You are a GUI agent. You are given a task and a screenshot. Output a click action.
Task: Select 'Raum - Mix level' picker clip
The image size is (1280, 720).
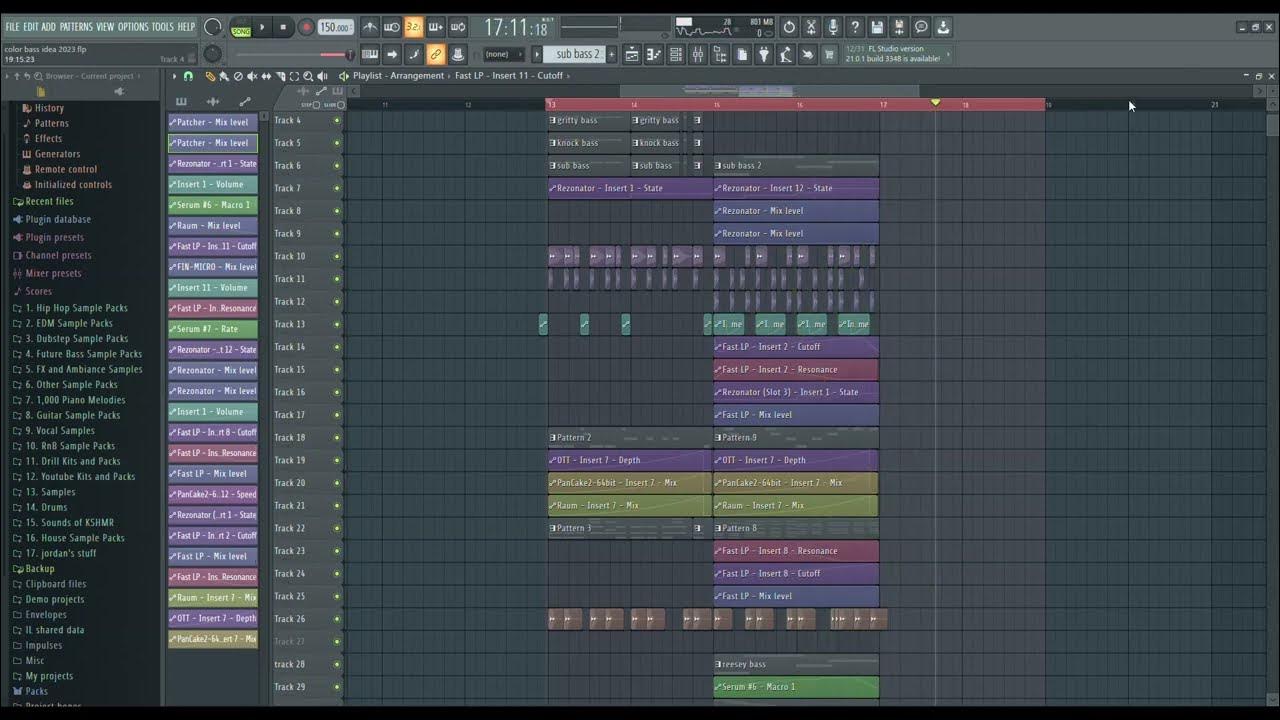coord(213,226)
